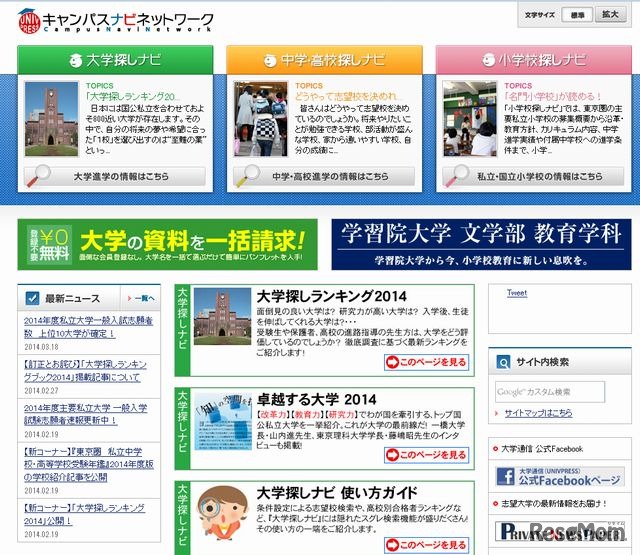This screenshot has width=640, height=555.
Task: Open サイトマップはこちら link
Action: [538, 413]
